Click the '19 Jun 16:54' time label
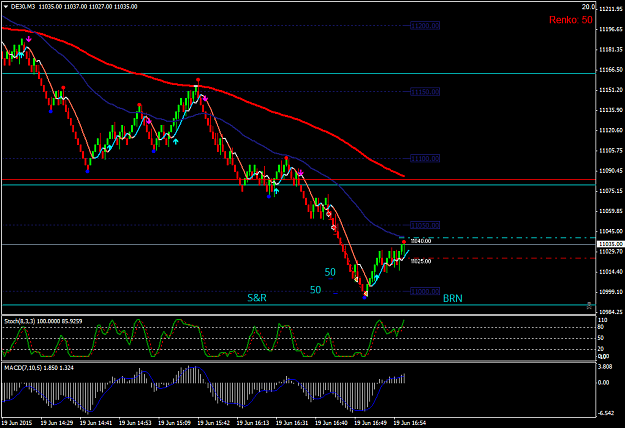 (x=409, y=422)
